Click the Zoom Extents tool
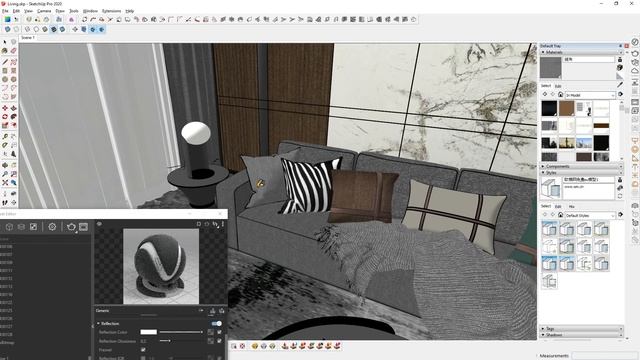640x360 pixels. pyautogui.click(x=5, y=183)
